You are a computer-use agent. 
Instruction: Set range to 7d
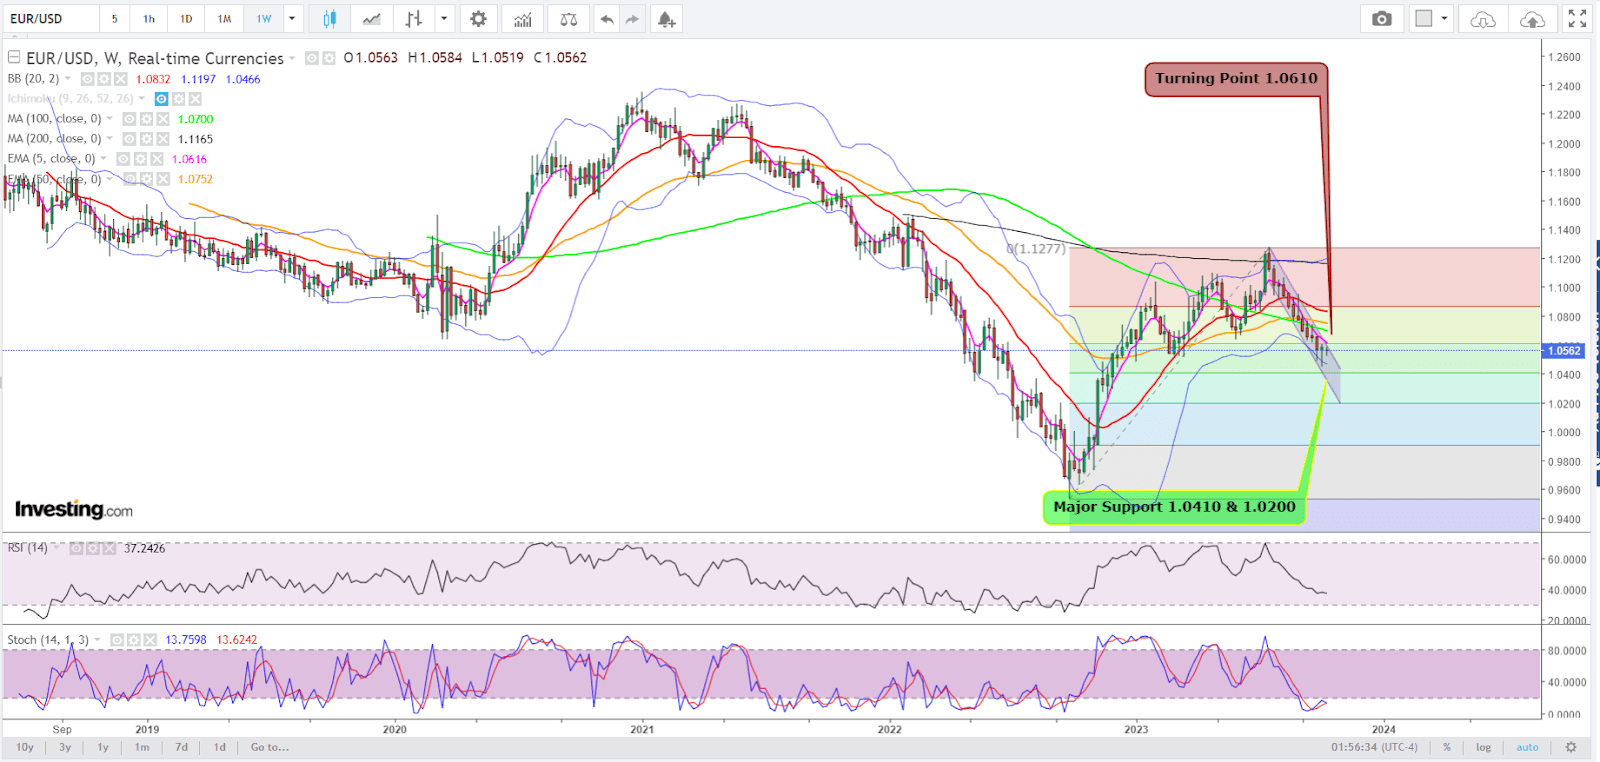coord(181,747)
